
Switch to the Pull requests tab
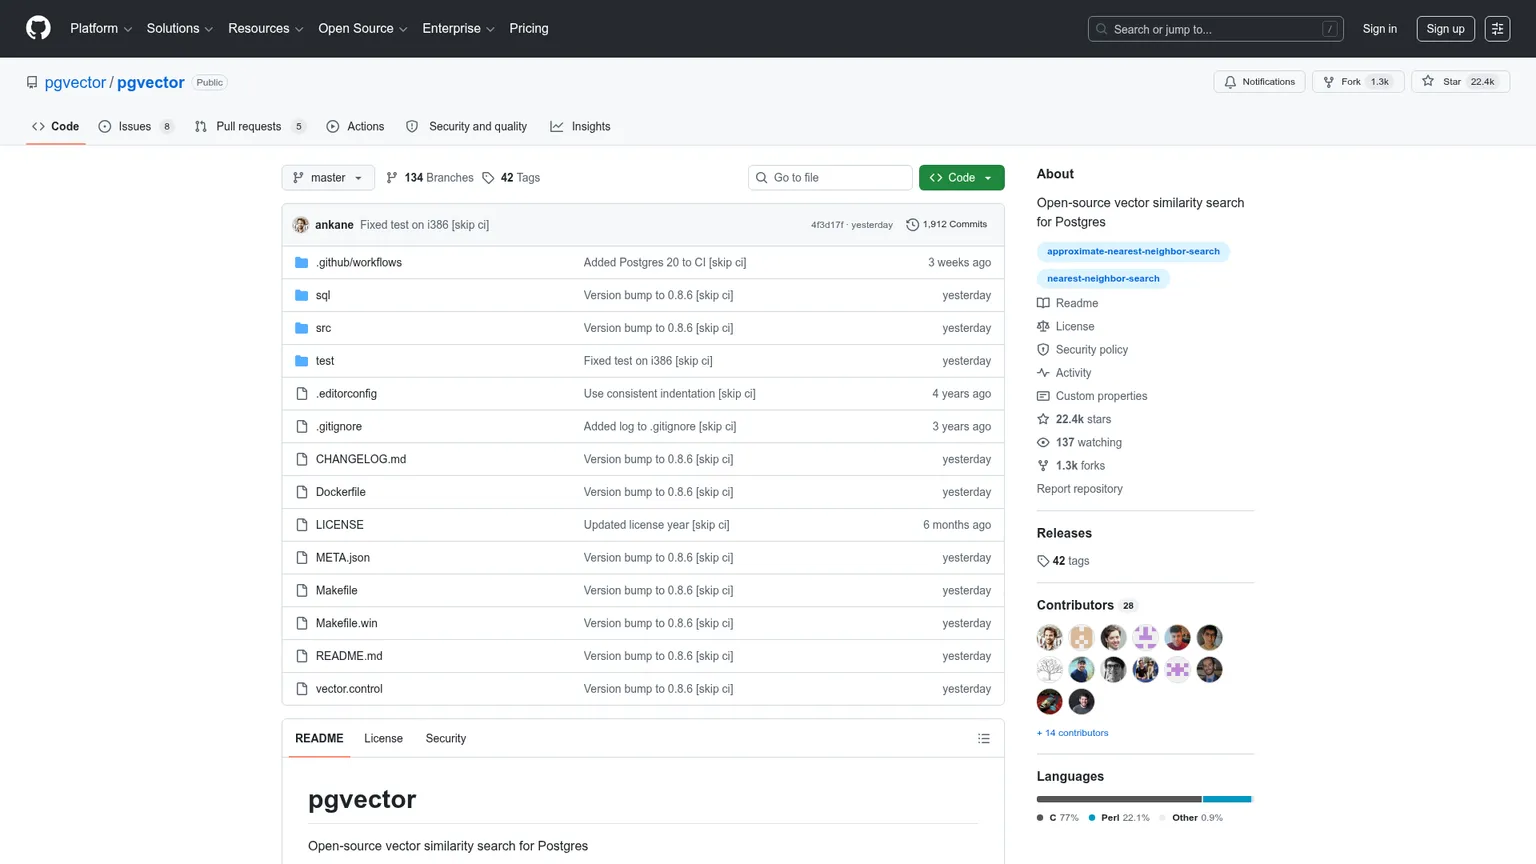tap(250, 127)
